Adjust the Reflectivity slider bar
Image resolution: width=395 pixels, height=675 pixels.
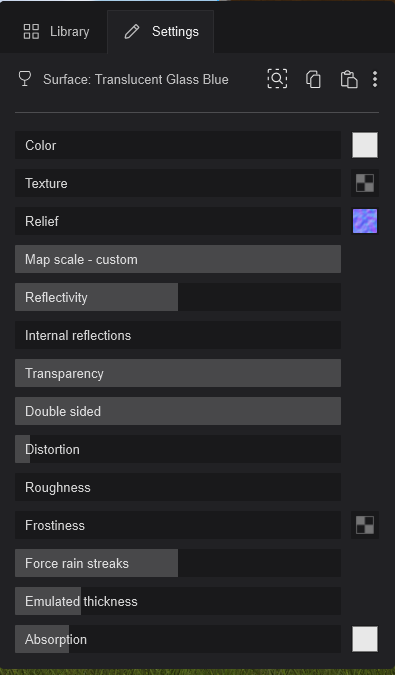coord(178,297)
